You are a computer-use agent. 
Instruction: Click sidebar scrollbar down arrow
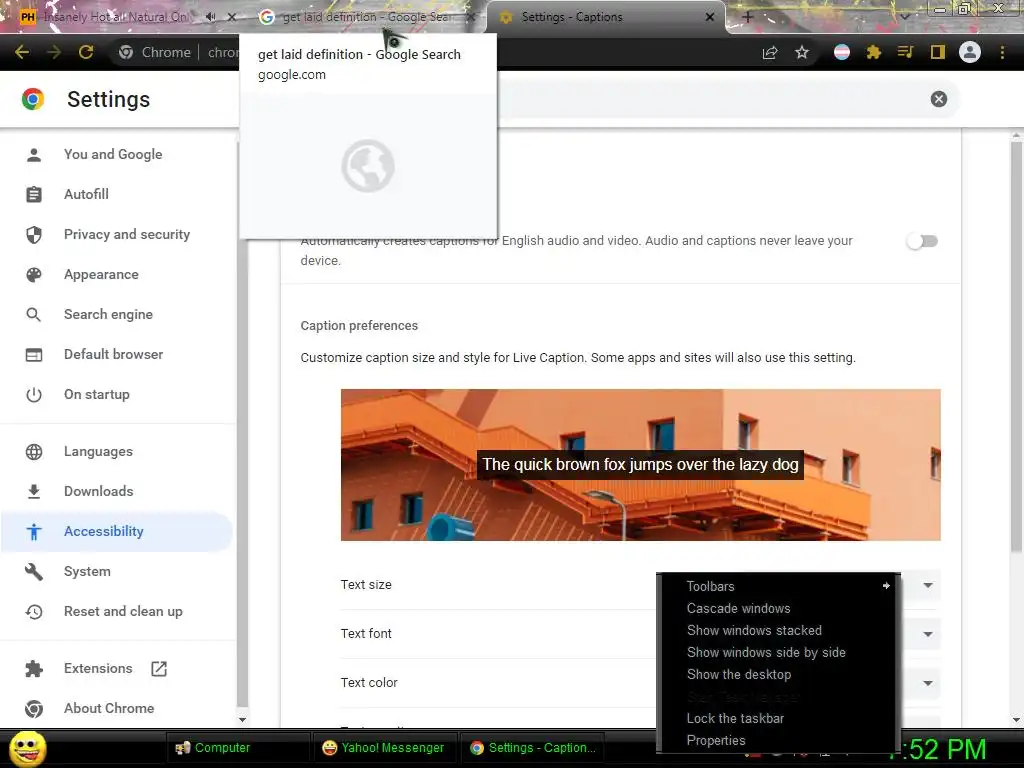[242, 720]
